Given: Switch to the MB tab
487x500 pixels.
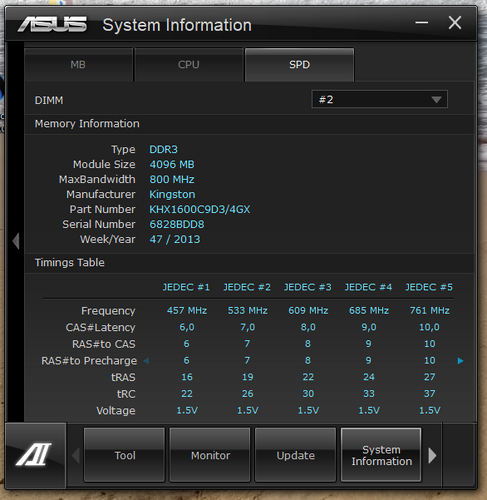Looking at the screenshot, I should (x=78, y=65).
